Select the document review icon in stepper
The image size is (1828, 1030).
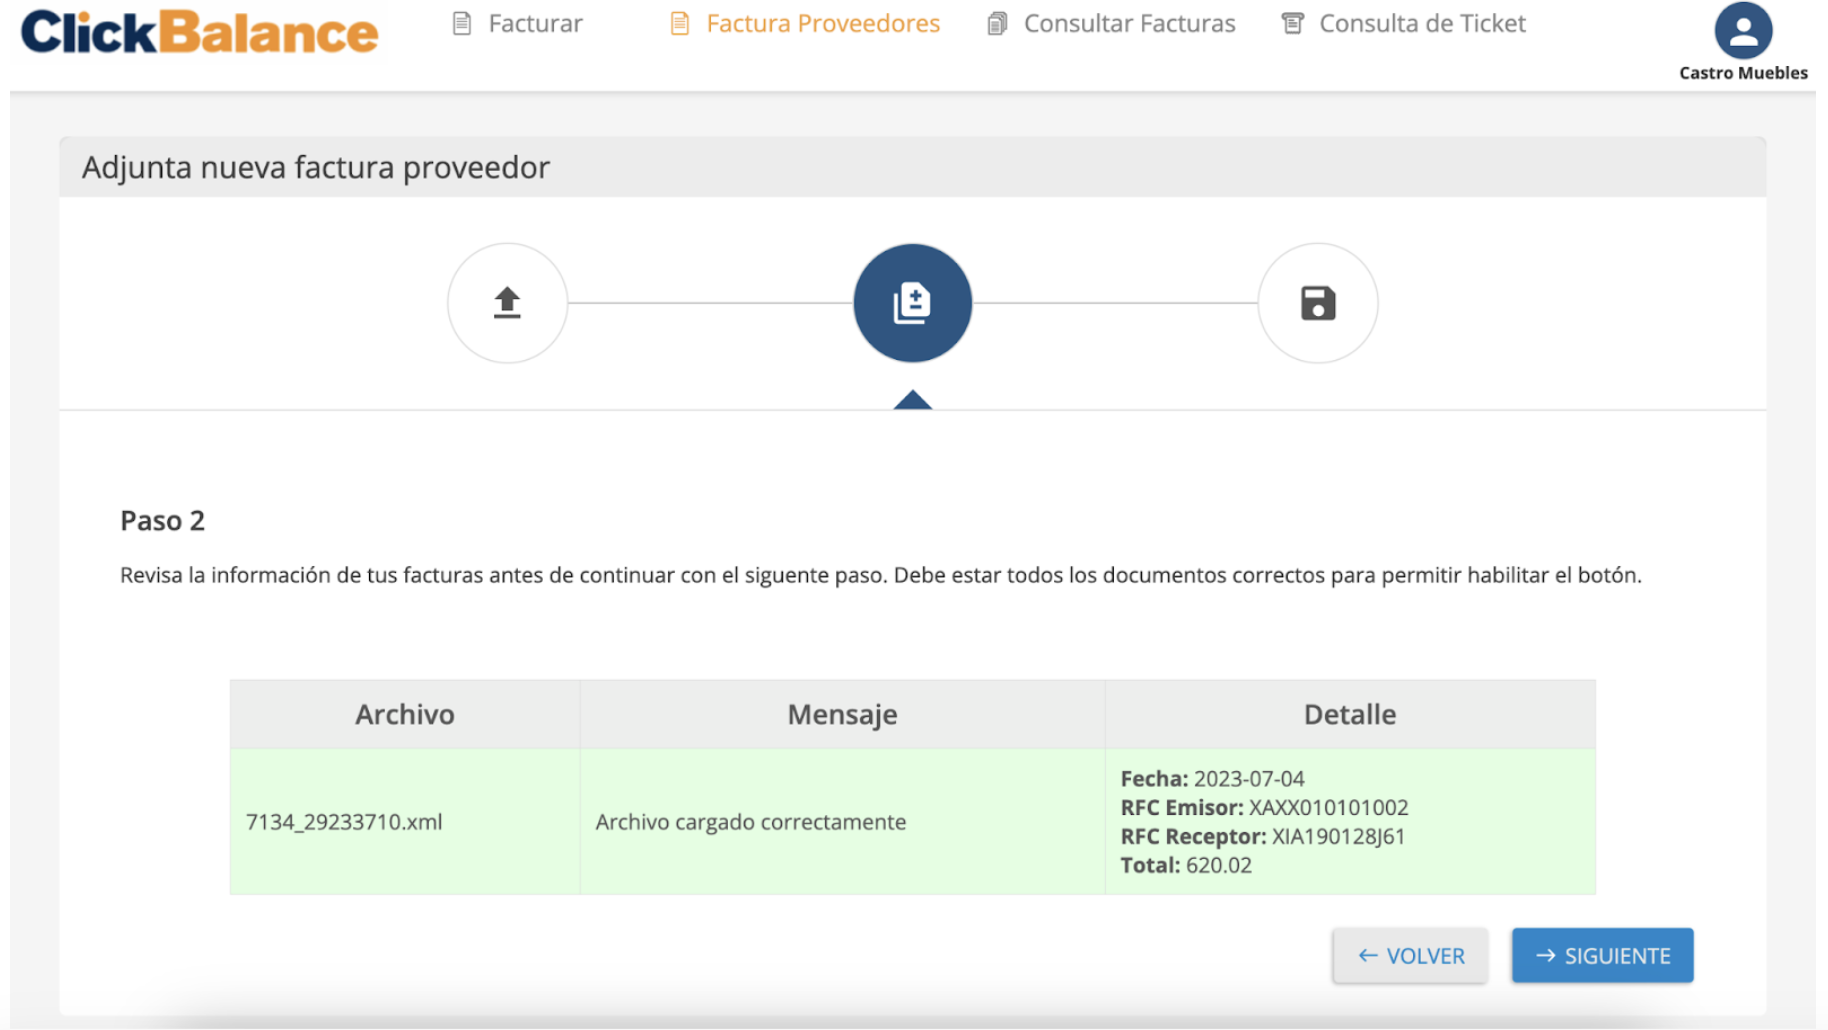tap(911, 302)
